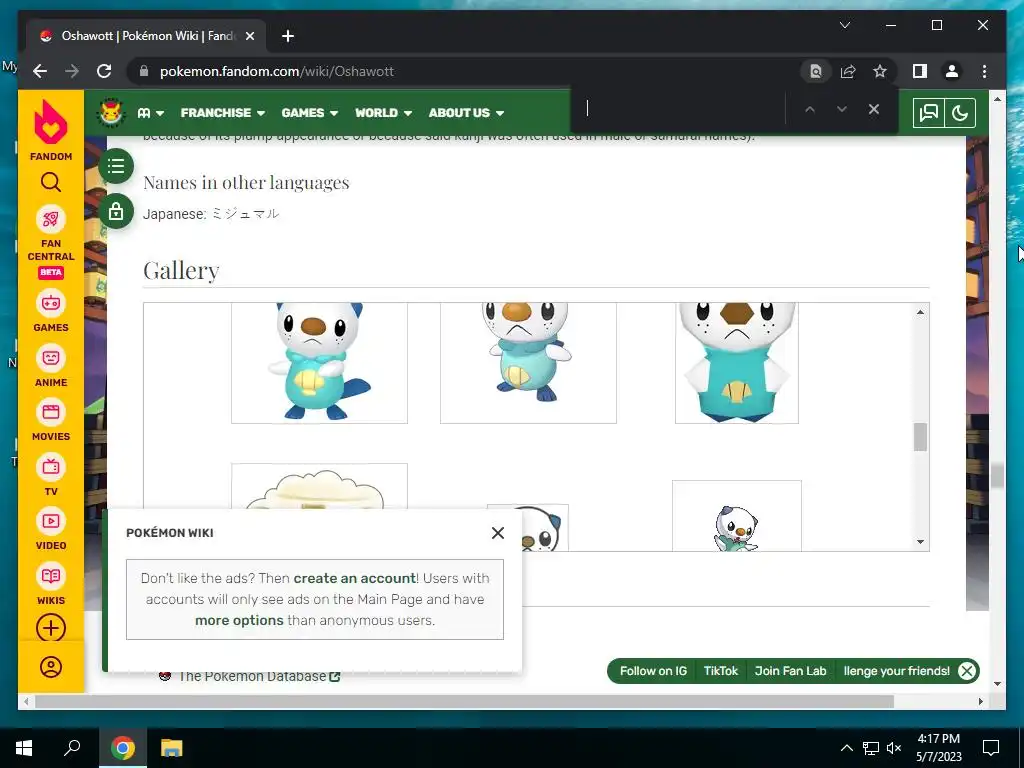
Task: Select the Oshawott Pokémon Wiki tab
Action: [x=145, y=36]
